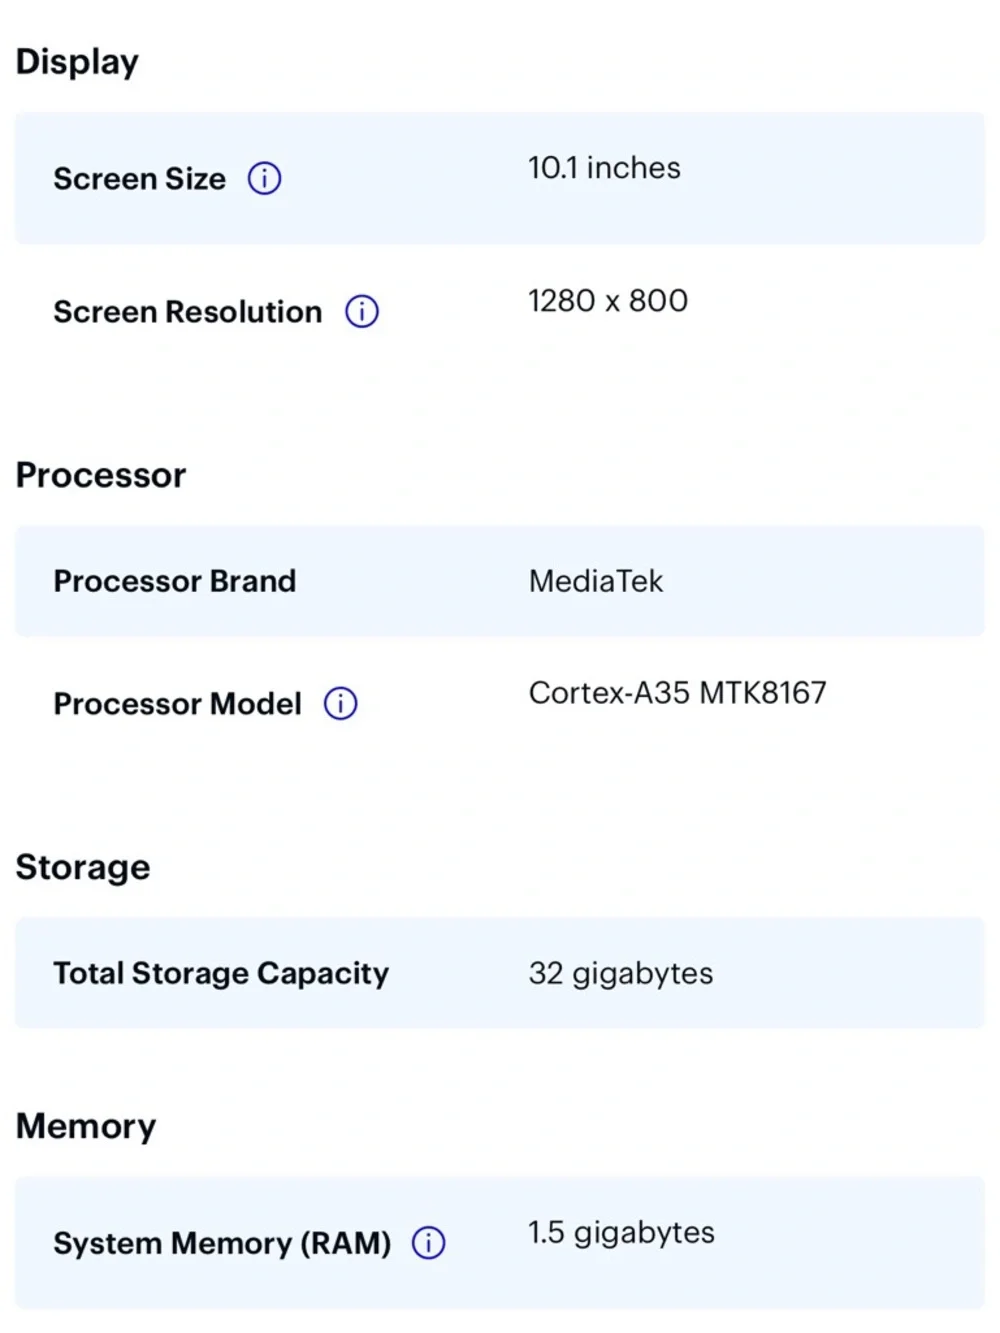Click the Memory section heading

86,1126
